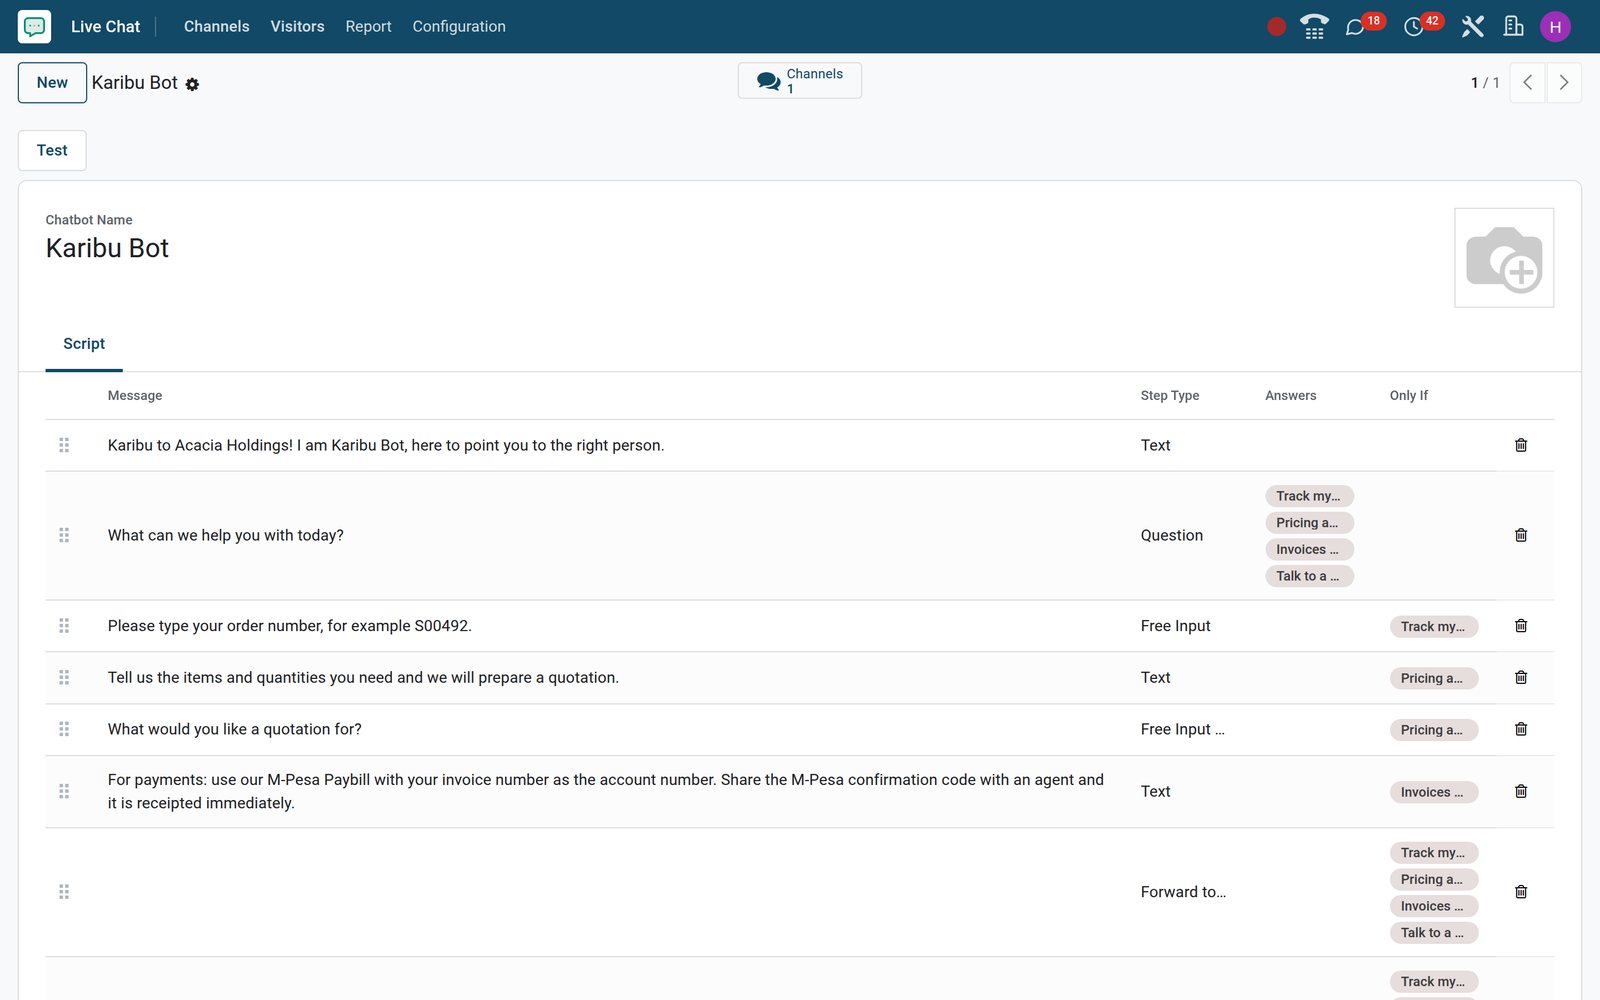The width and height of the screenshot is (1600, 1000).
Task: Click drag handle of the Forward to row
Action: (x=64, y=892)
